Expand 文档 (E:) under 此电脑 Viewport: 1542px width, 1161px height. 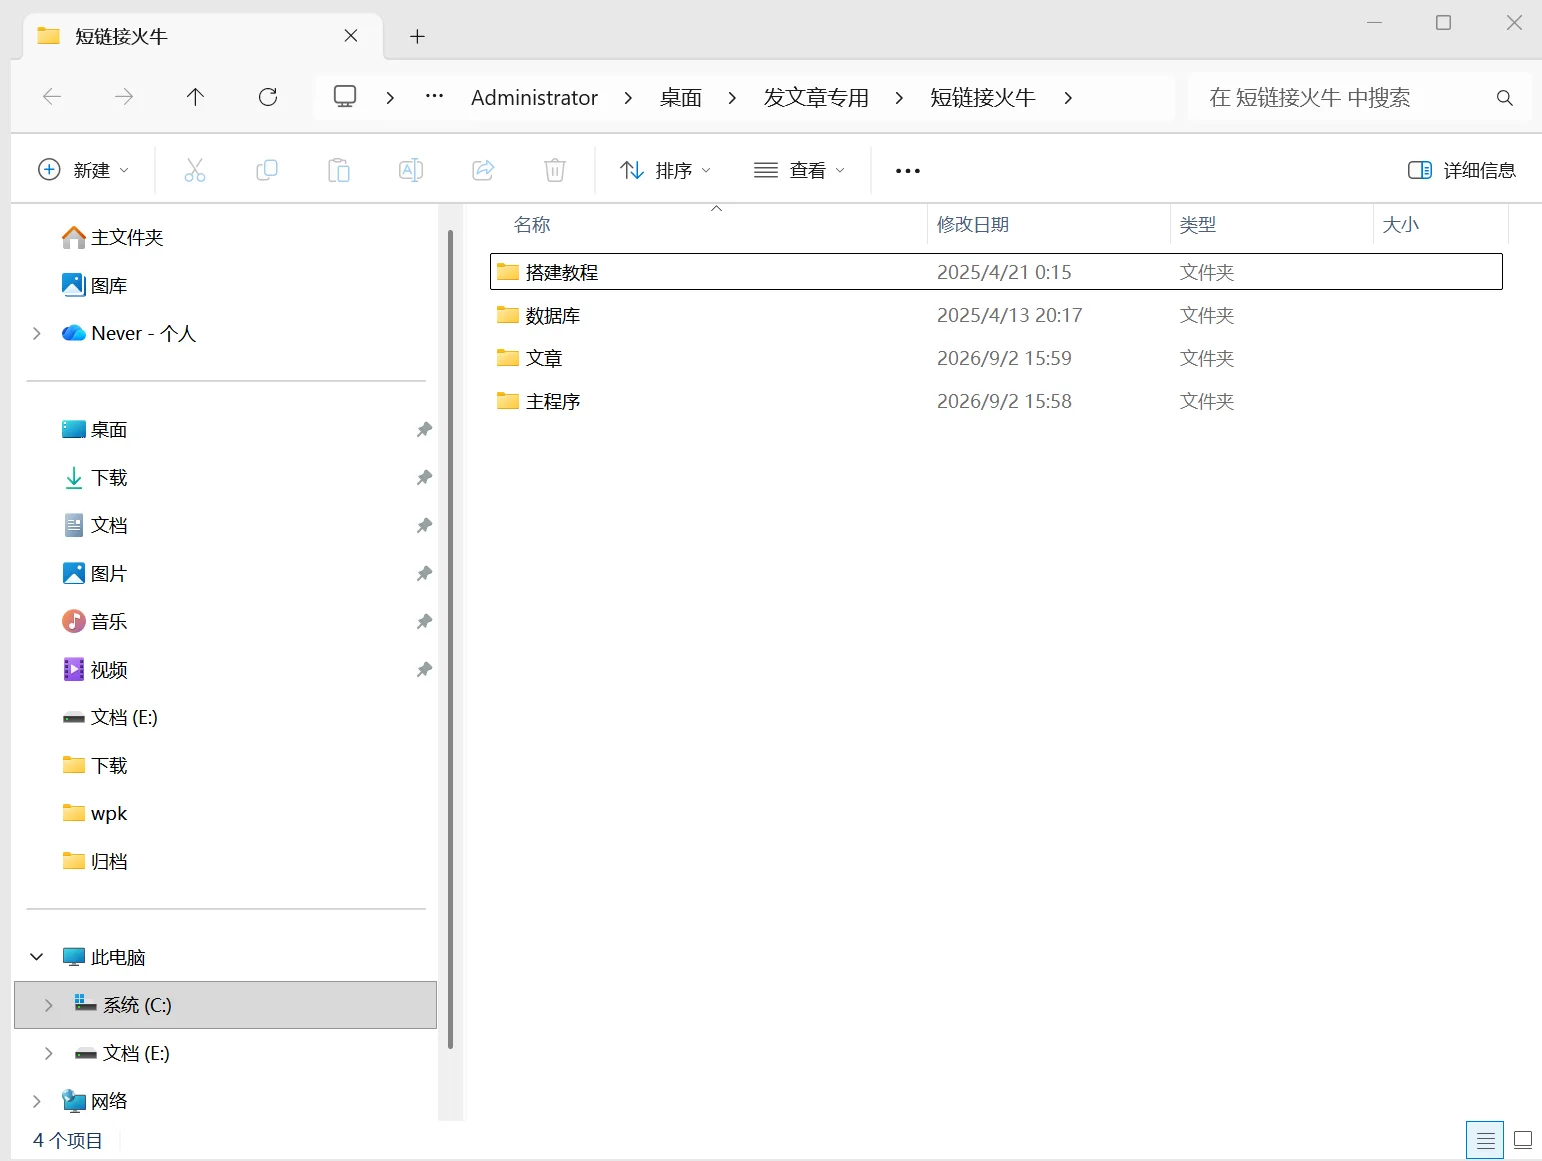click(x=48, y=1053)
